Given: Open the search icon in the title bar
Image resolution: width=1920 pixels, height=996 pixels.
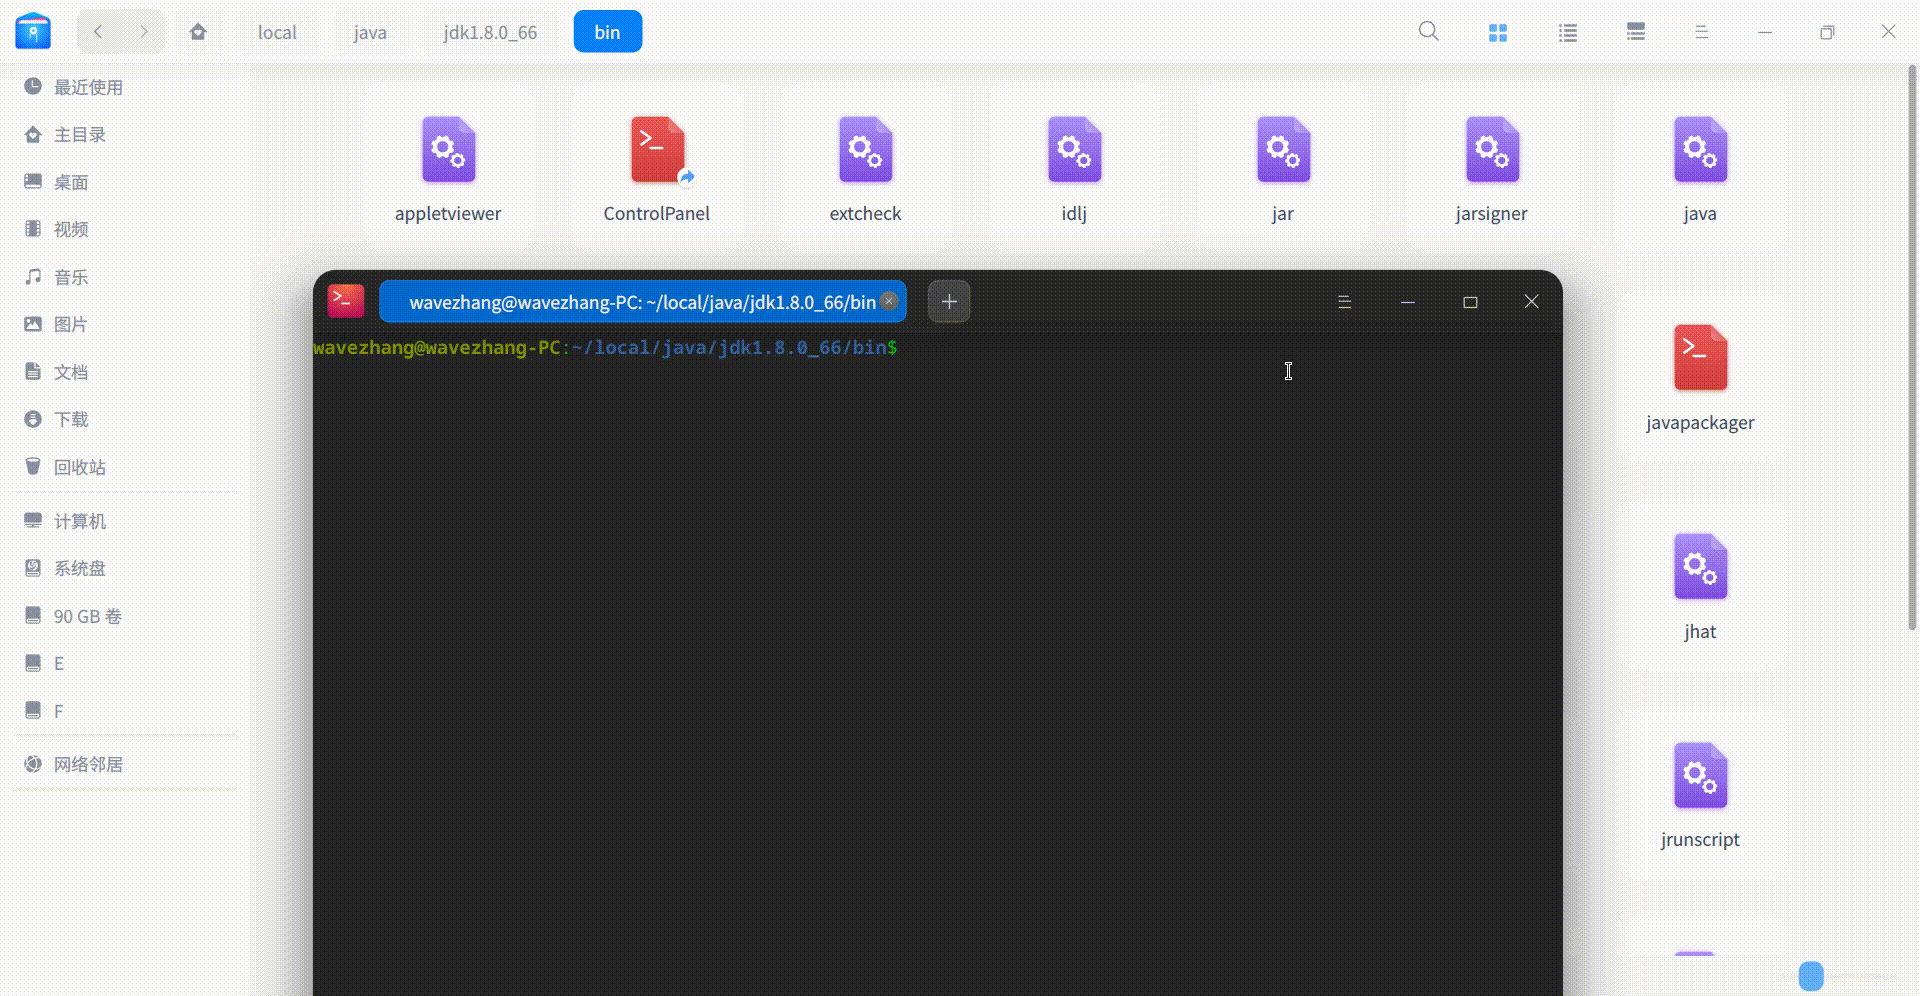Looking at the screenshot, I should tap(1428, 31).
